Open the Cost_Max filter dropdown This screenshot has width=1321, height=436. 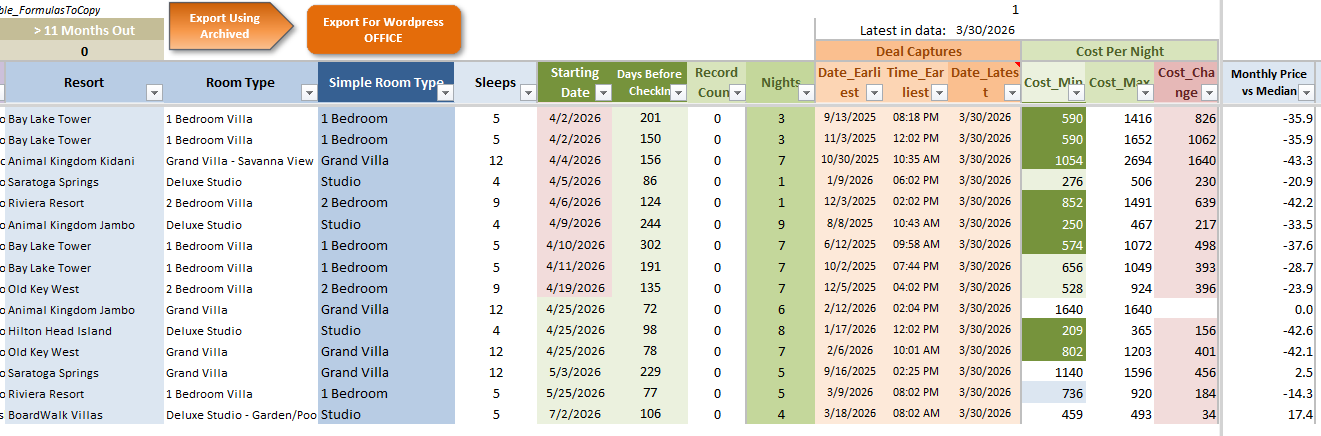tap(1143, 92)
